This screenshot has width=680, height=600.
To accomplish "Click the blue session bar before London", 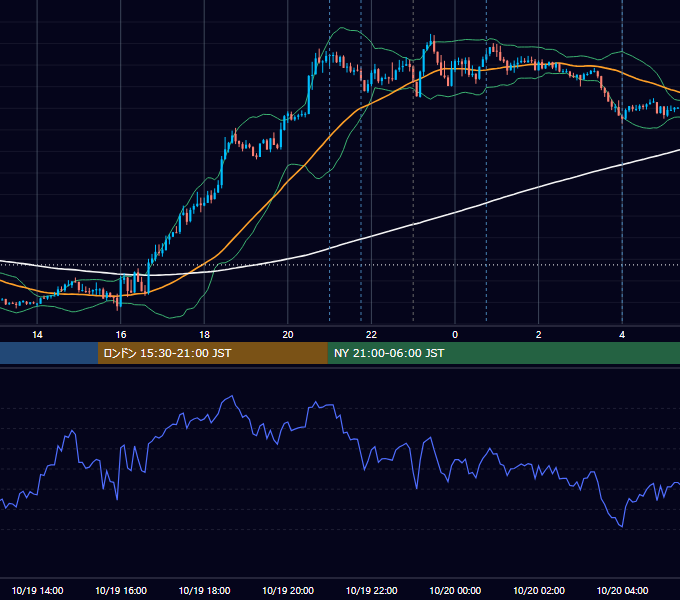I will 49,353.
